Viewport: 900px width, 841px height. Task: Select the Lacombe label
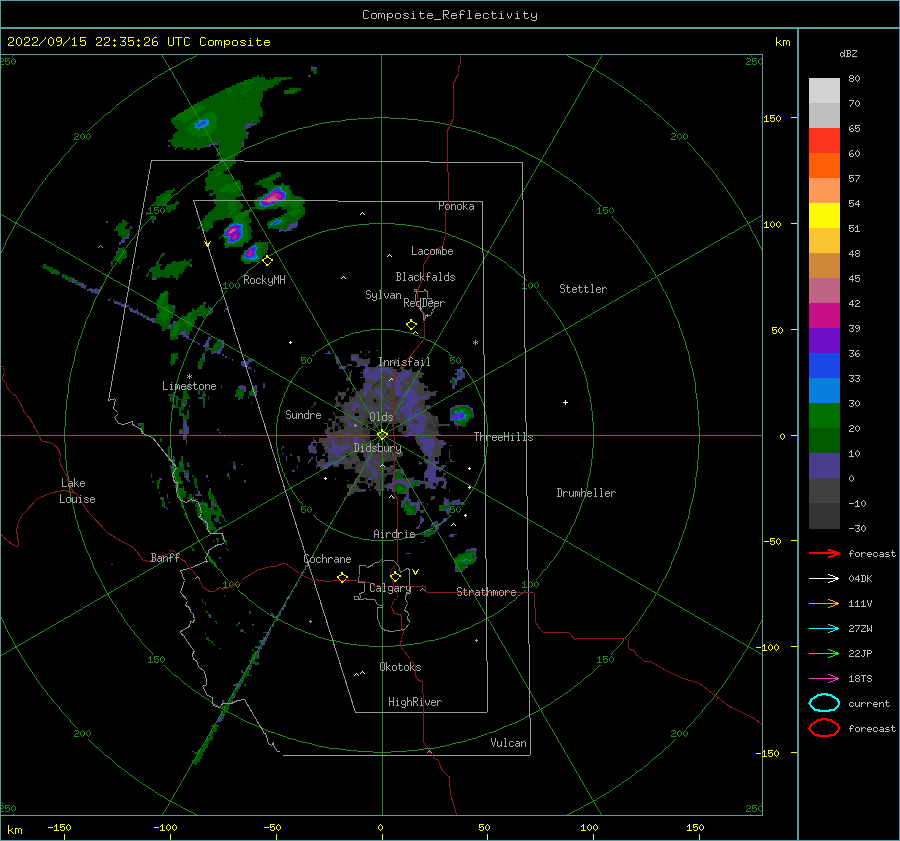click(432, 251)
